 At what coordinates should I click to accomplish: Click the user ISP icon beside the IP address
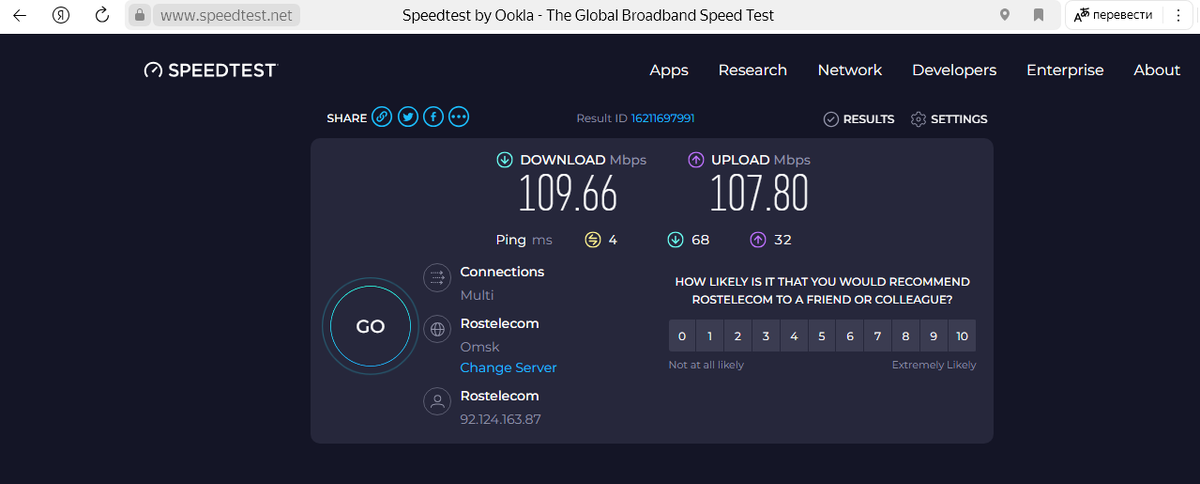pyautogui.click(x=437, y=402)
